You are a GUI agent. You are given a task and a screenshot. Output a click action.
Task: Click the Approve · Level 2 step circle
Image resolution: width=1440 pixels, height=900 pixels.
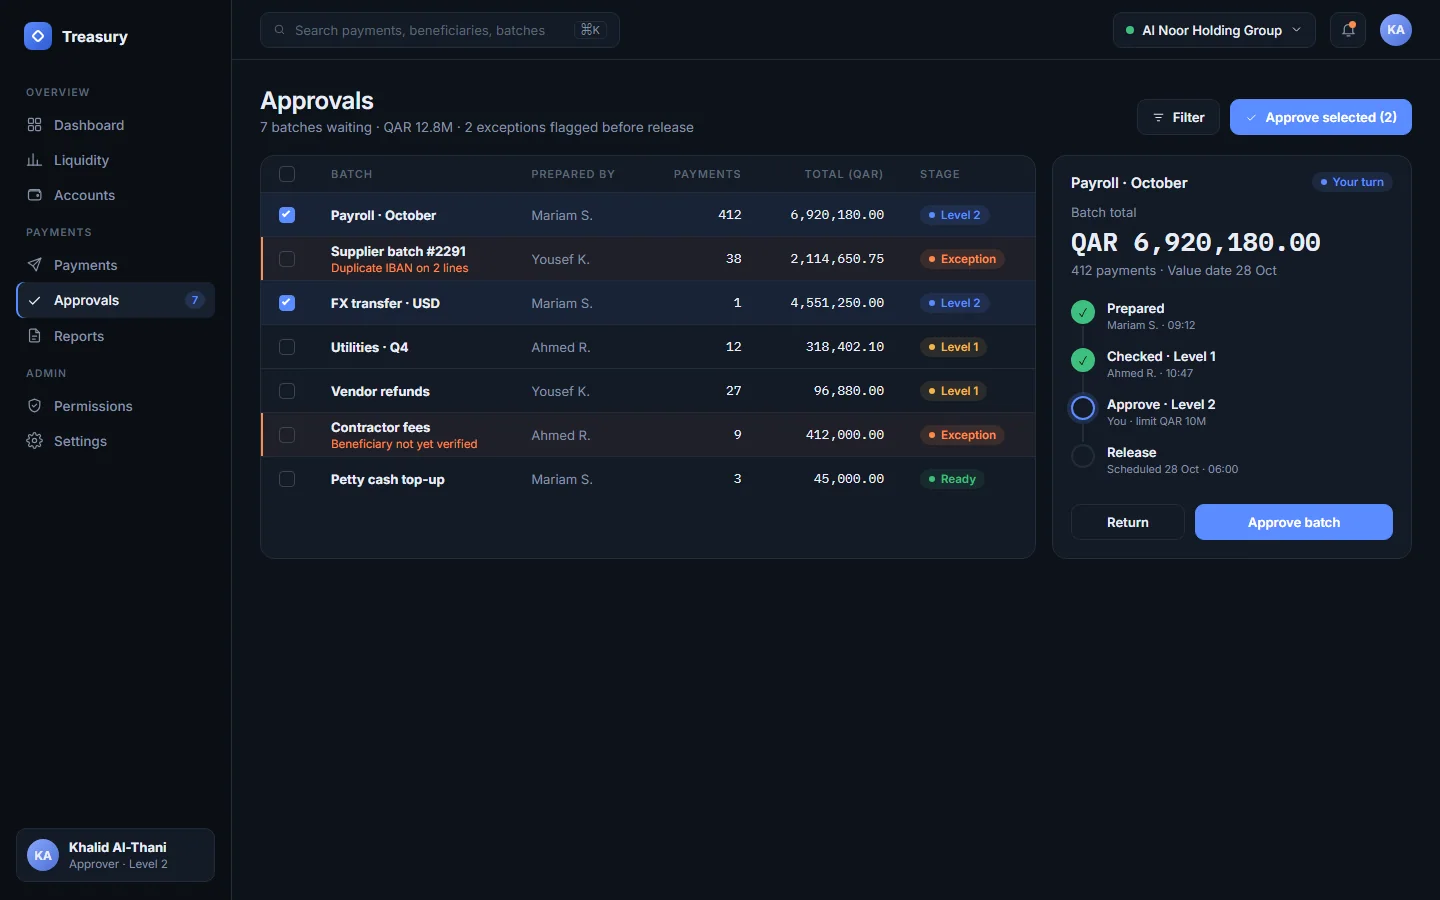pos(1083,408)
